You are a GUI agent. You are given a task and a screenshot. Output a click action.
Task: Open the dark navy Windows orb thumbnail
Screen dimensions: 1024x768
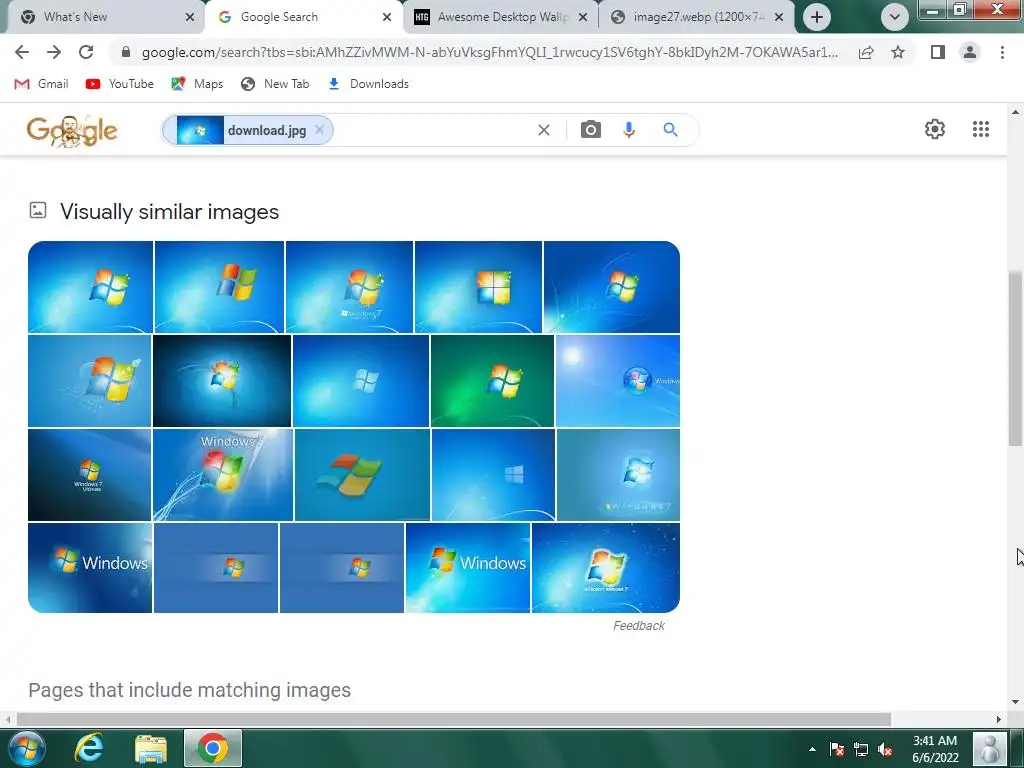[222, 381]
